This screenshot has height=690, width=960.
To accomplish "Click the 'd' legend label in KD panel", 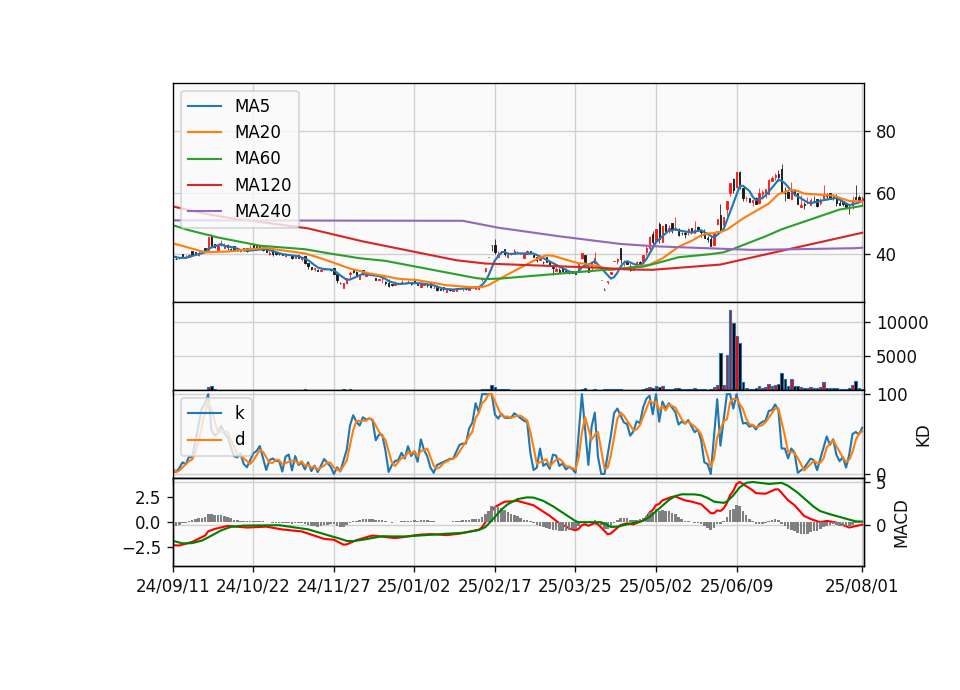I will 239,439.
